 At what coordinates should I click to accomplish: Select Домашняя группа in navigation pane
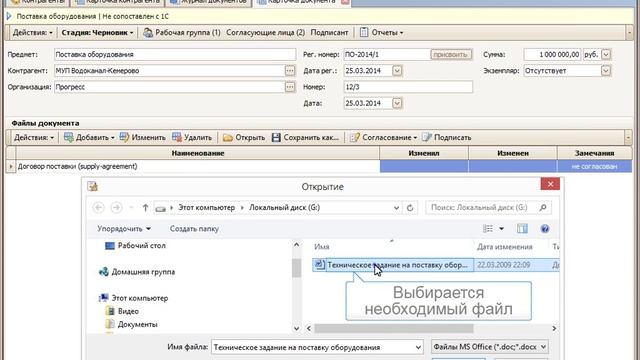pos(137,272)
